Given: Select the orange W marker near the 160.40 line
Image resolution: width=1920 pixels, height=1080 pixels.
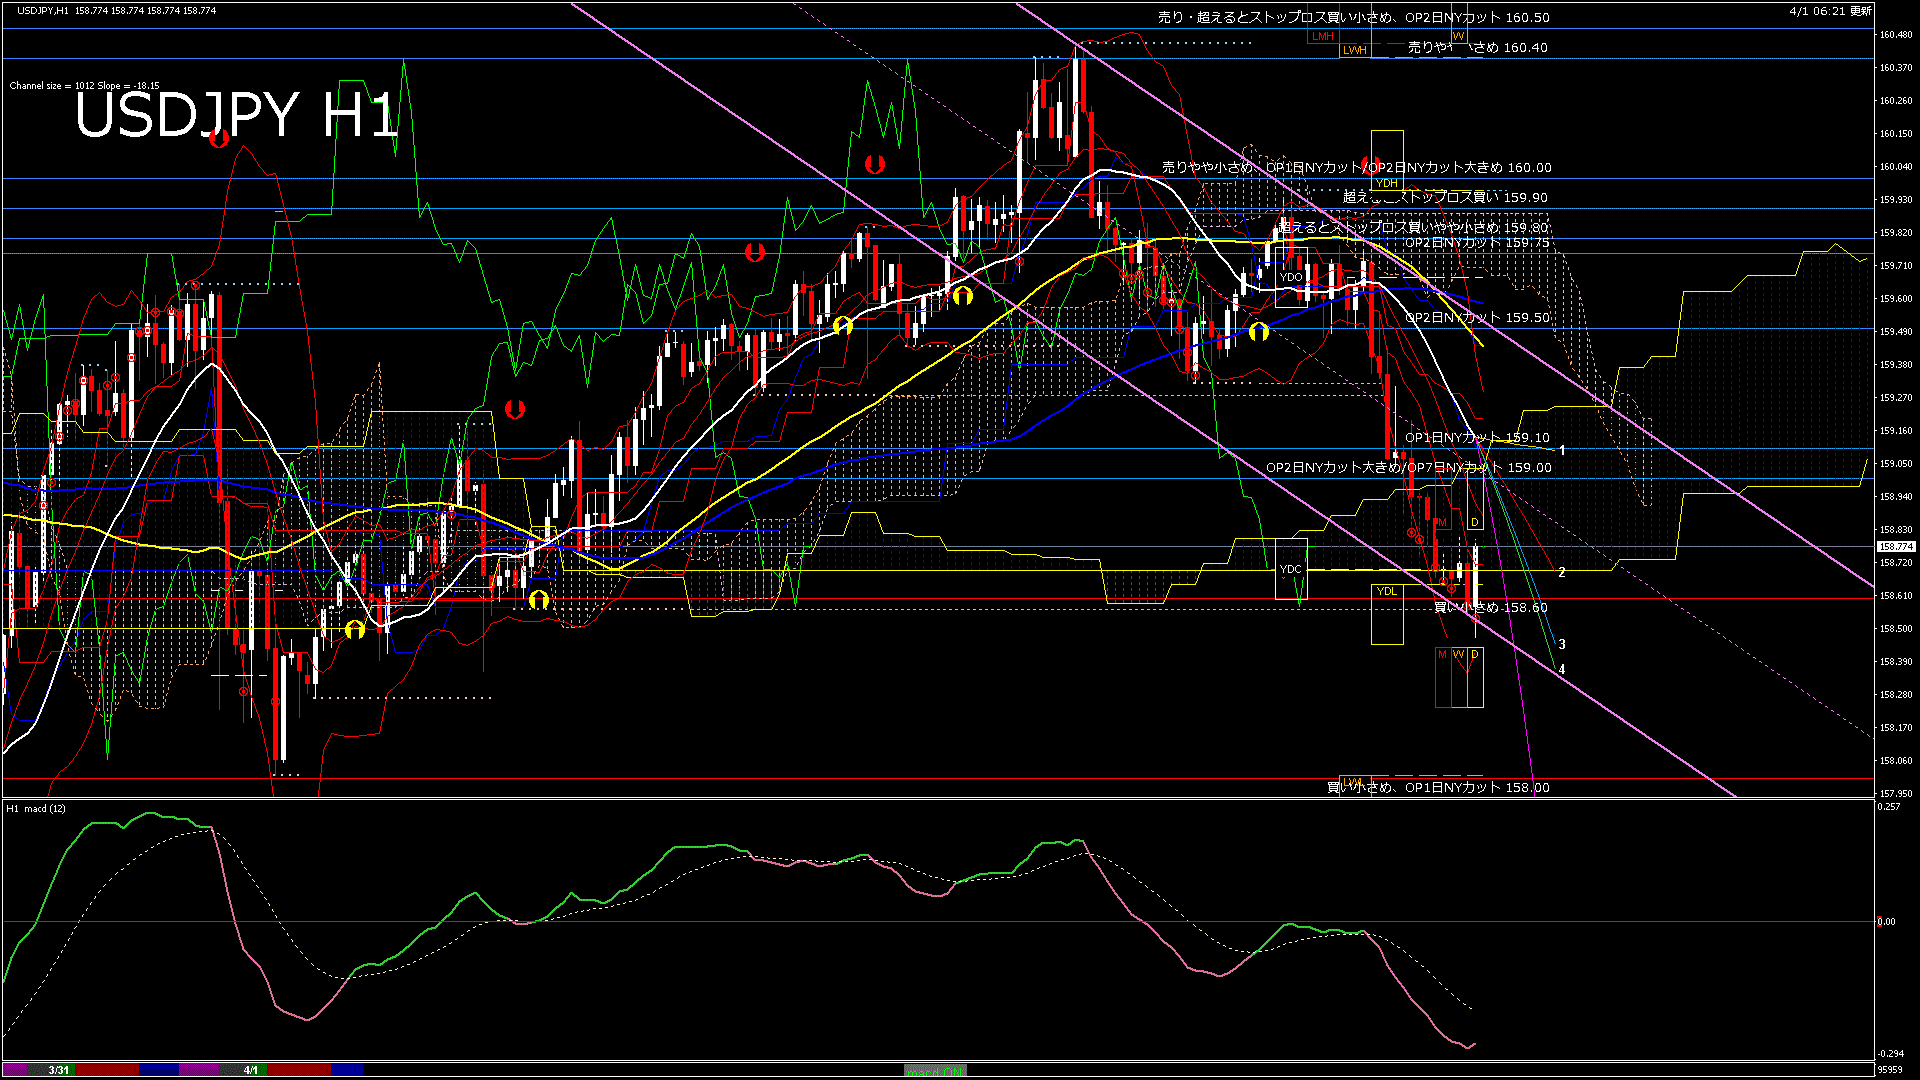Looking at the screenshot, I should (x=1458, y=33).
